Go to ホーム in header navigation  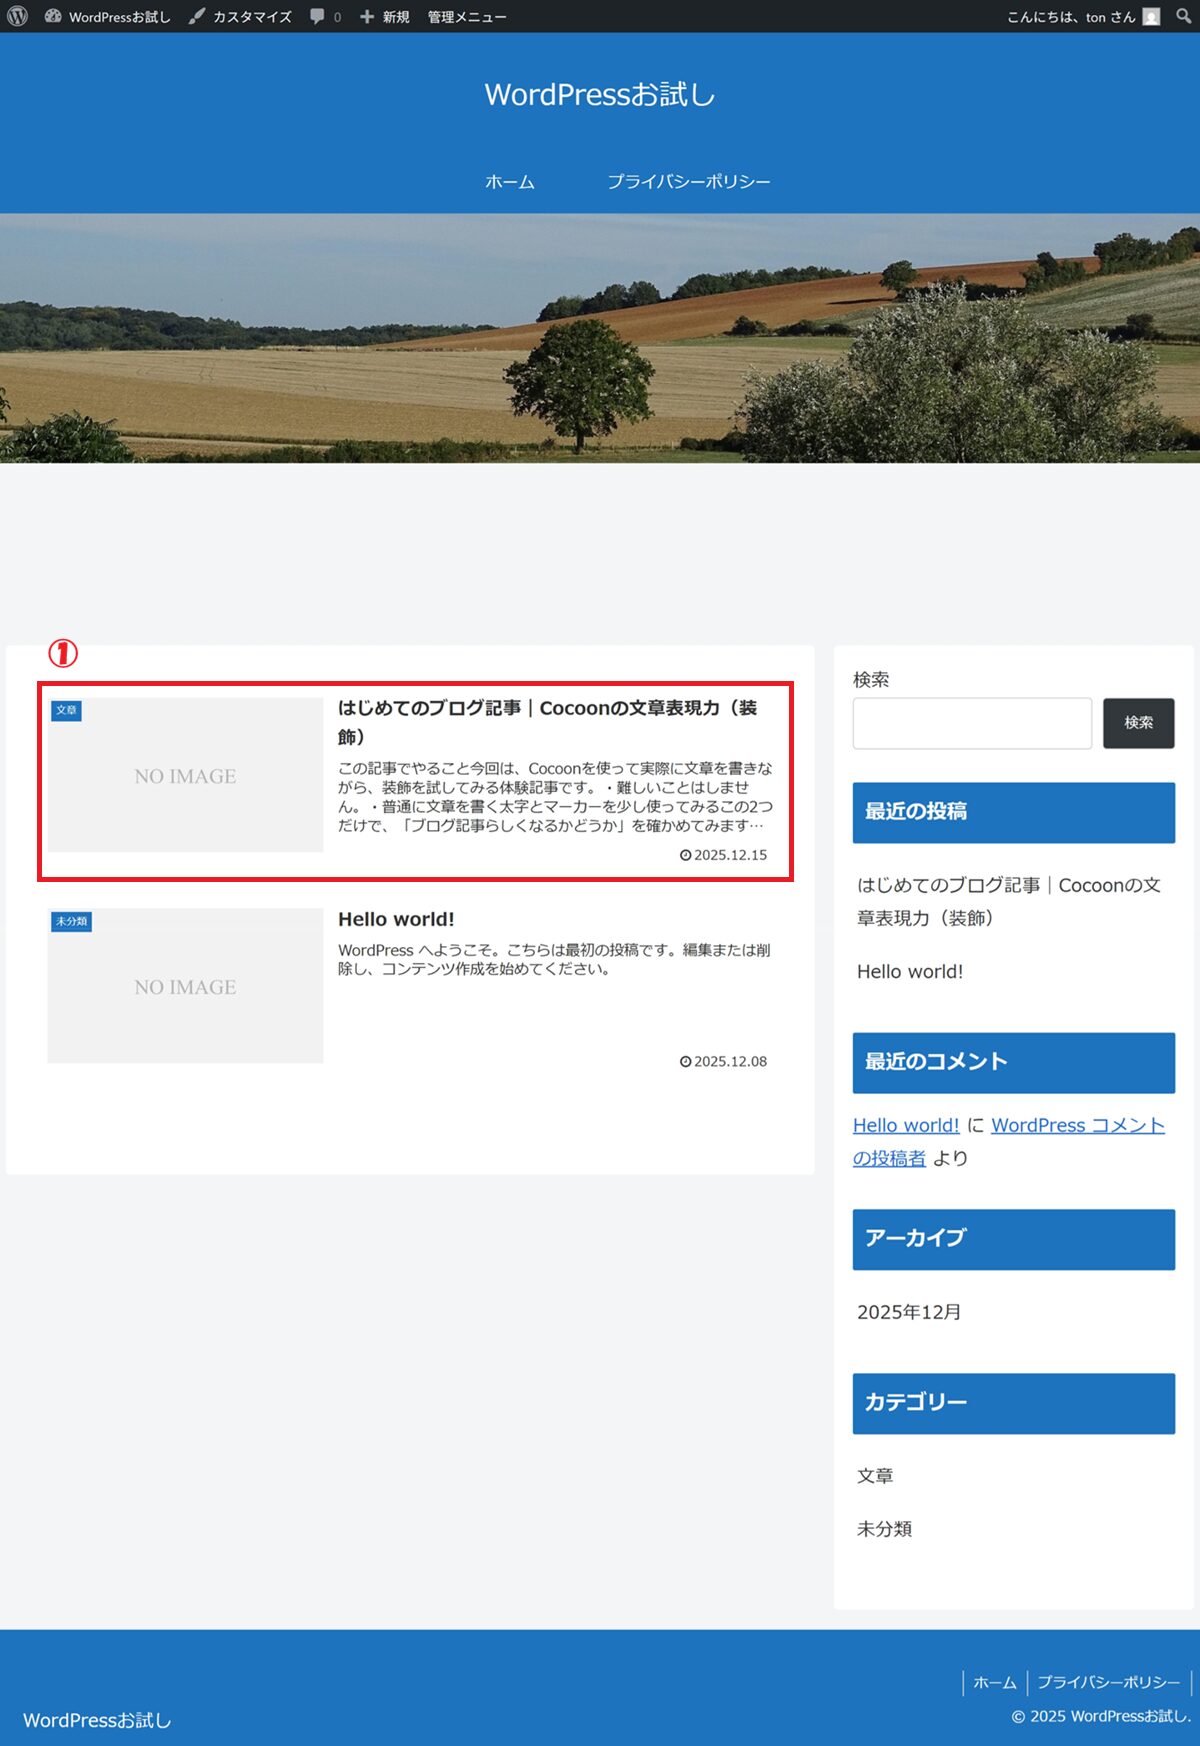click(509, 182)
